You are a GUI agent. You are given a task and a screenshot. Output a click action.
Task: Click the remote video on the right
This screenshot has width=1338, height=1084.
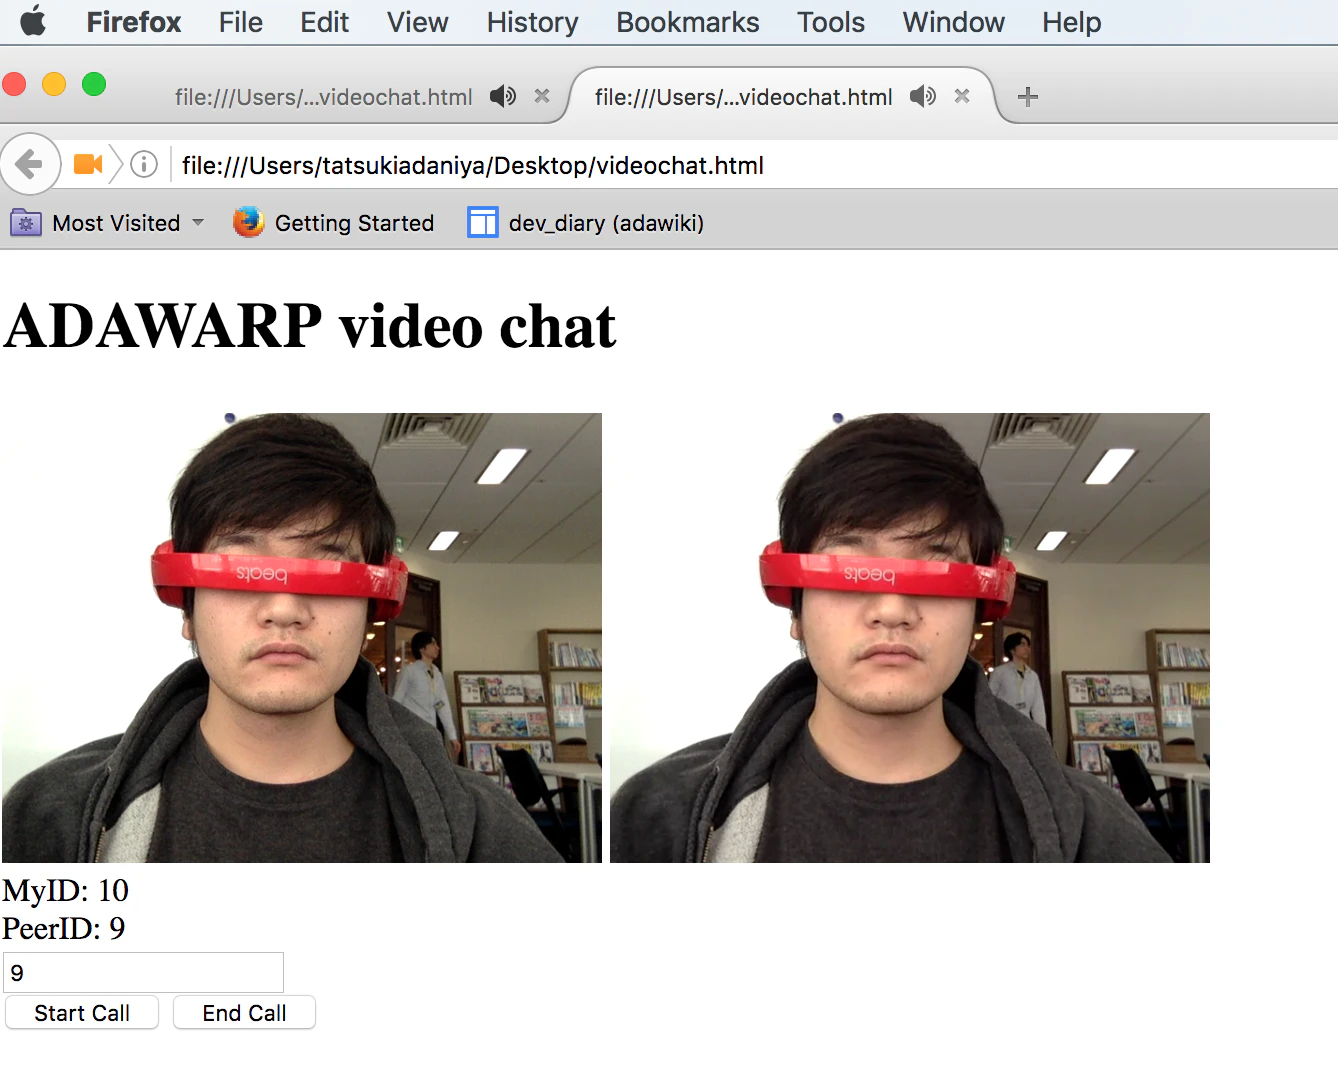pos(910,638)
